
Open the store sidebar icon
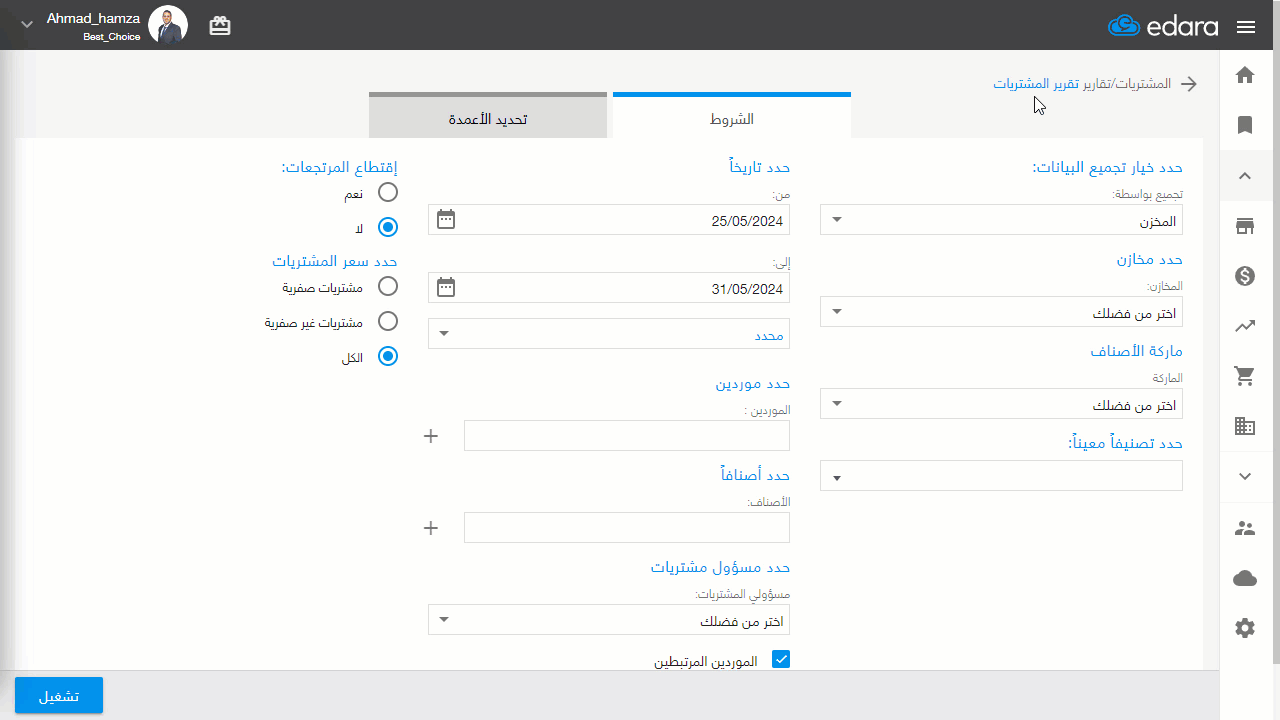(x=1245, y=226)
